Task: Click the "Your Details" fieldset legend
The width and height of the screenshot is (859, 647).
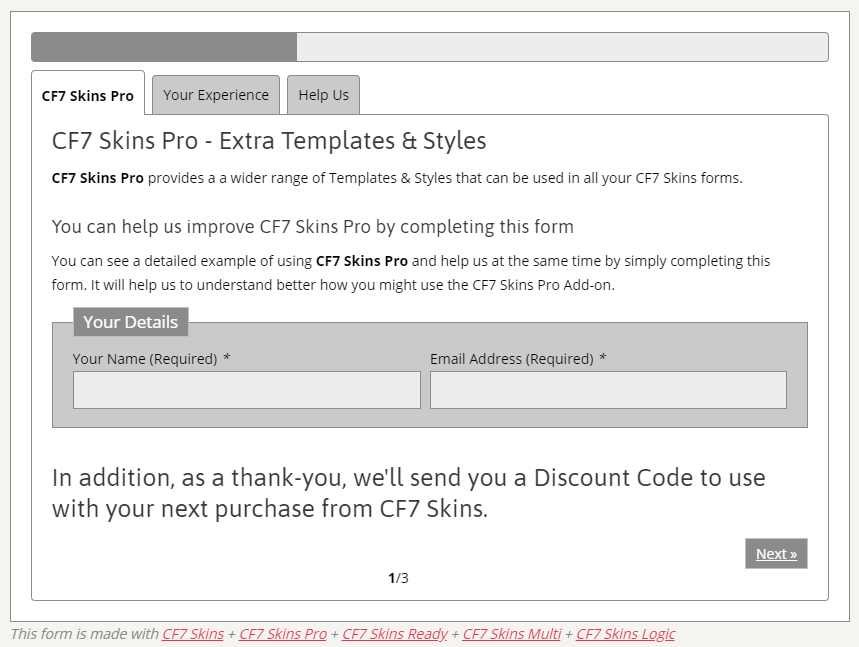Action: click(130, 322)
